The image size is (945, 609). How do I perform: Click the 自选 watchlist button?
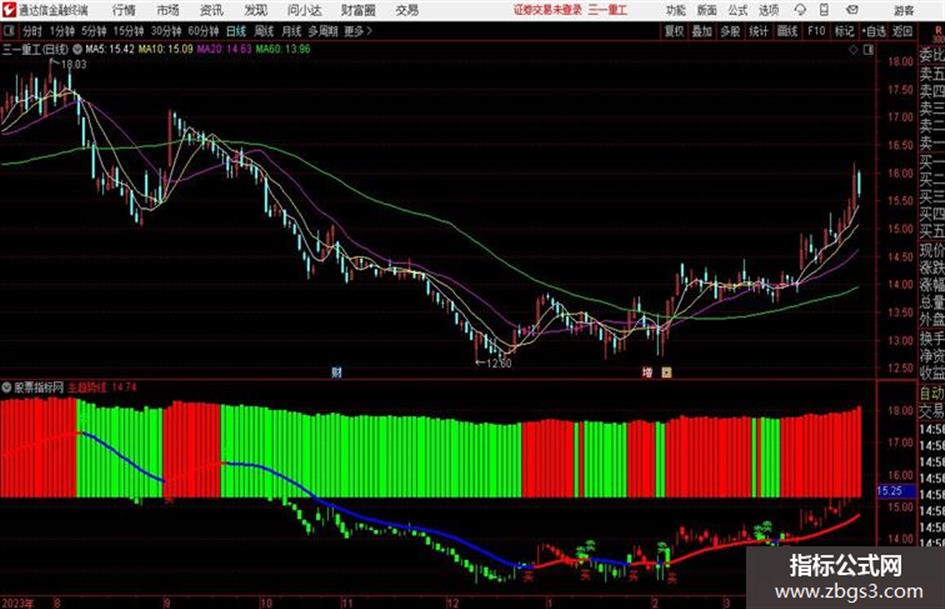click(874, 31)
